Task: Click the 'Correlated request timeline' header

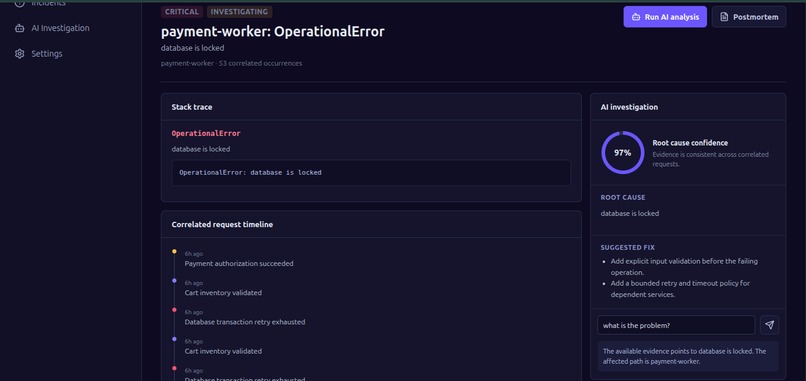Action: tap(371, 224)
